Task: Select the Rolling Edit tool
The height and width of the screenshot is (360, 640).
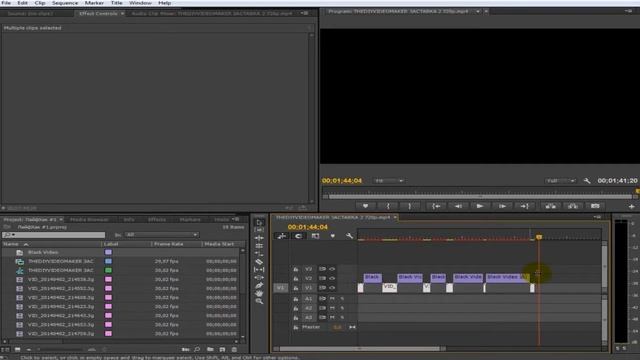Action: point(259,246)
